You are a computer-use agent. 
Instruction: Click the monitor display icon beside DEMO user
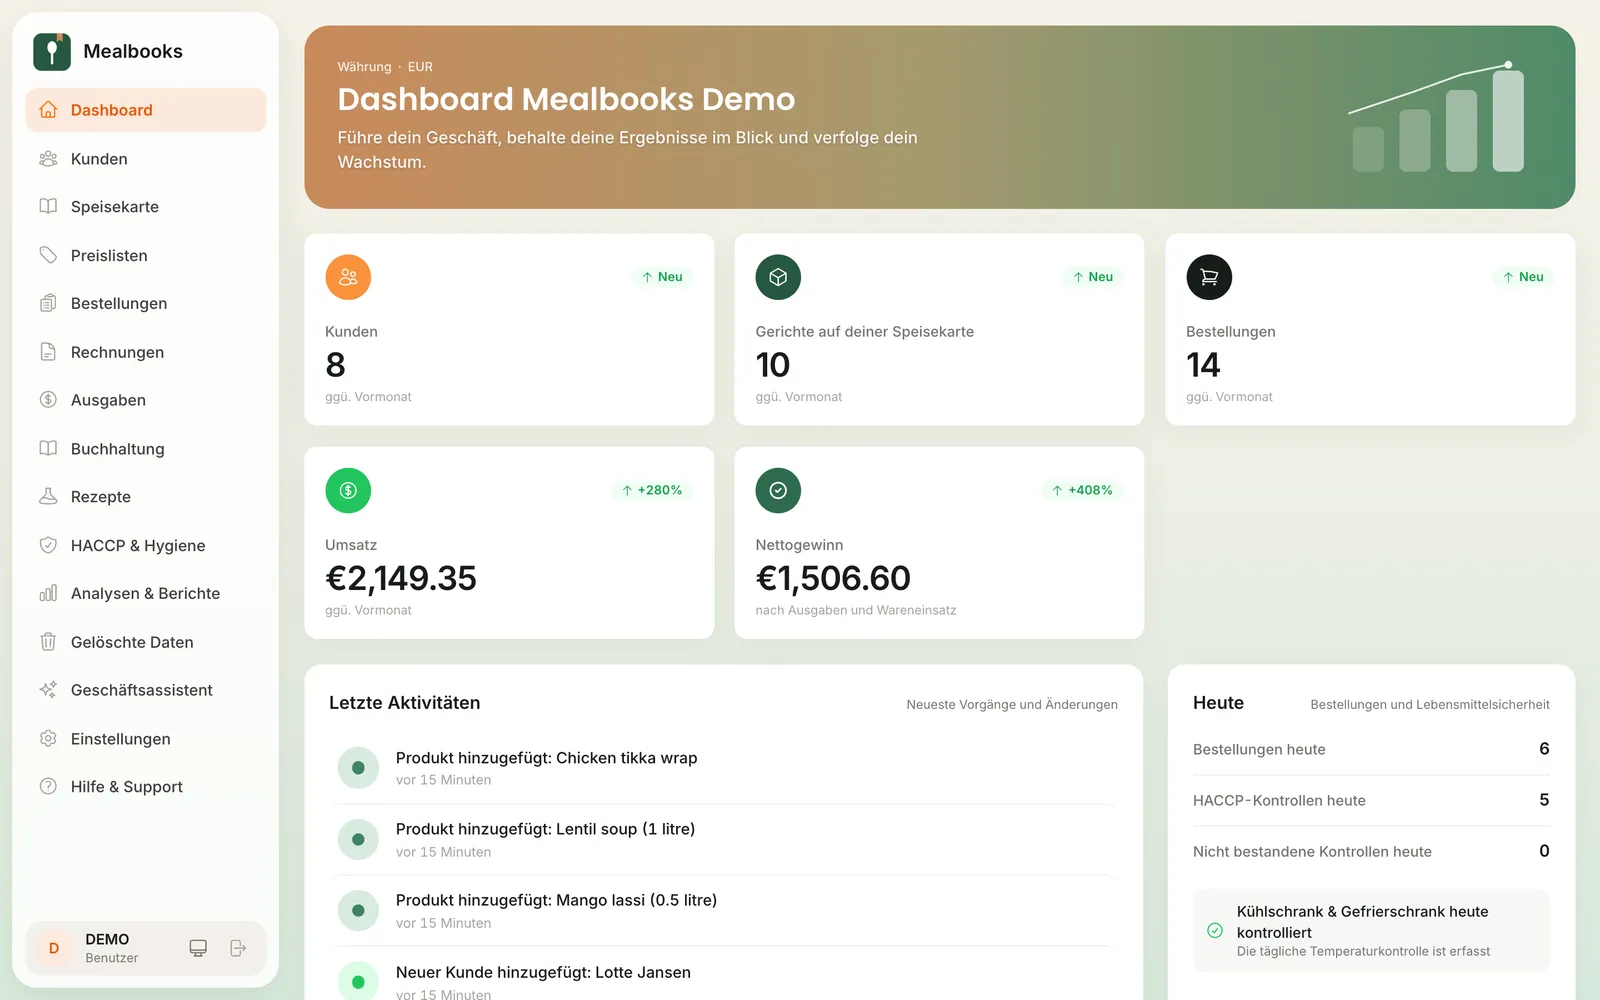point(198,948)
